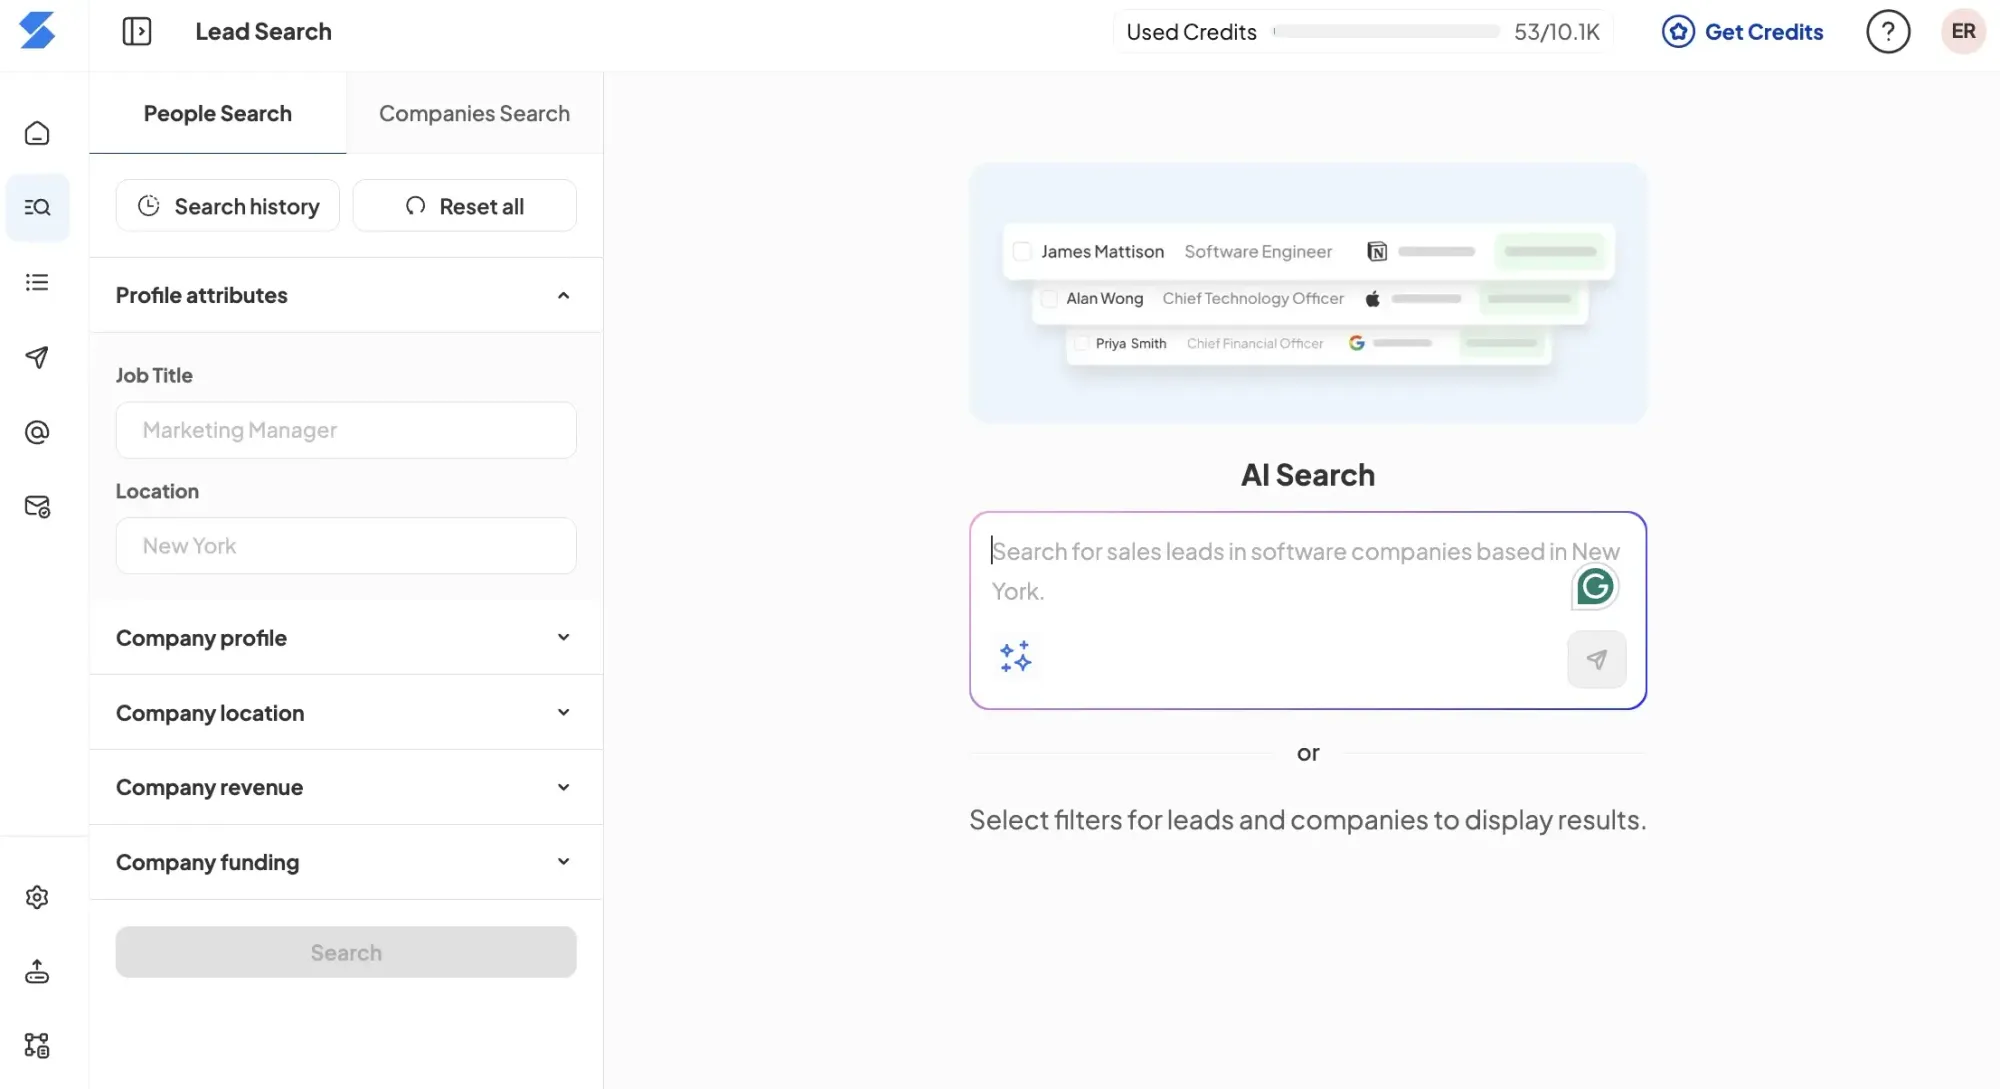Click the blue app logo icon
Viewport: 2000px width, 1089px height.
37,31
